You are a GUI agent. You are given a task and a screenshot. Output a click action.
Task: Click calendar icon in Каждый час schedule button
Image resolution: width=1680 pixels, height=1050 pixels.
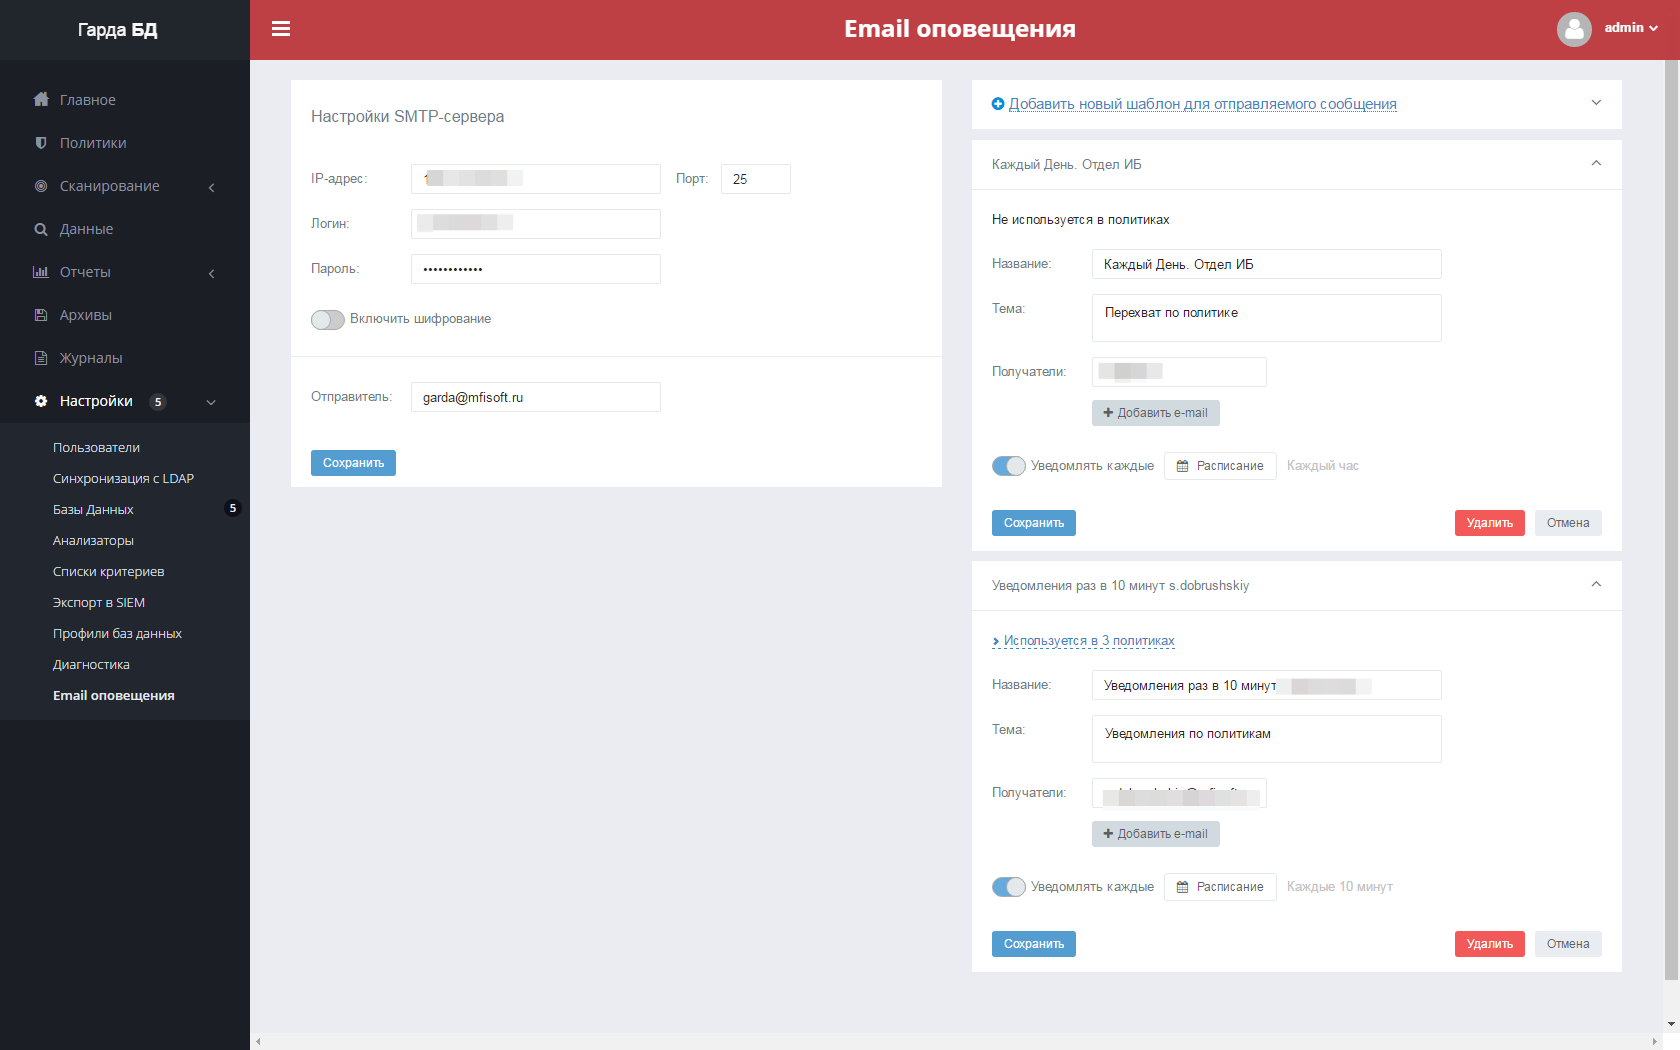click(1182, 466)
